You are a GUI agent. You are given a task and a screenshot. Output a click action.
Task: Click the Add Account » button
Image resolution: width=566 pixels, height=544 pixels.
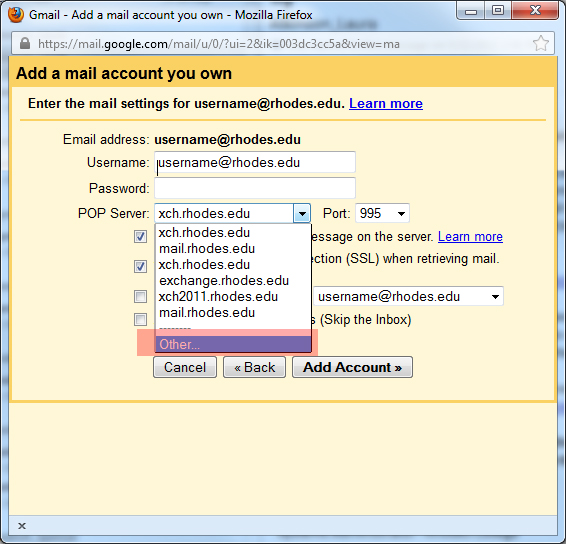[x=352, y=367]
